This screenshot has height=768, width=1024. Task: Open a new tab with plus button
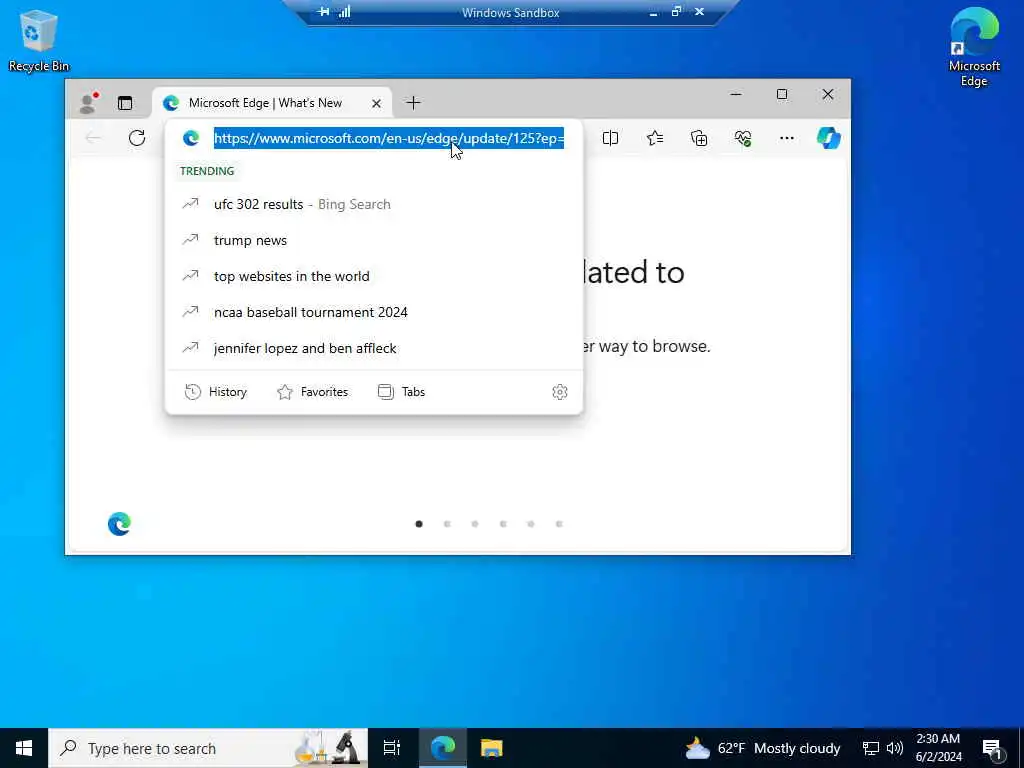tap(413, 103)
